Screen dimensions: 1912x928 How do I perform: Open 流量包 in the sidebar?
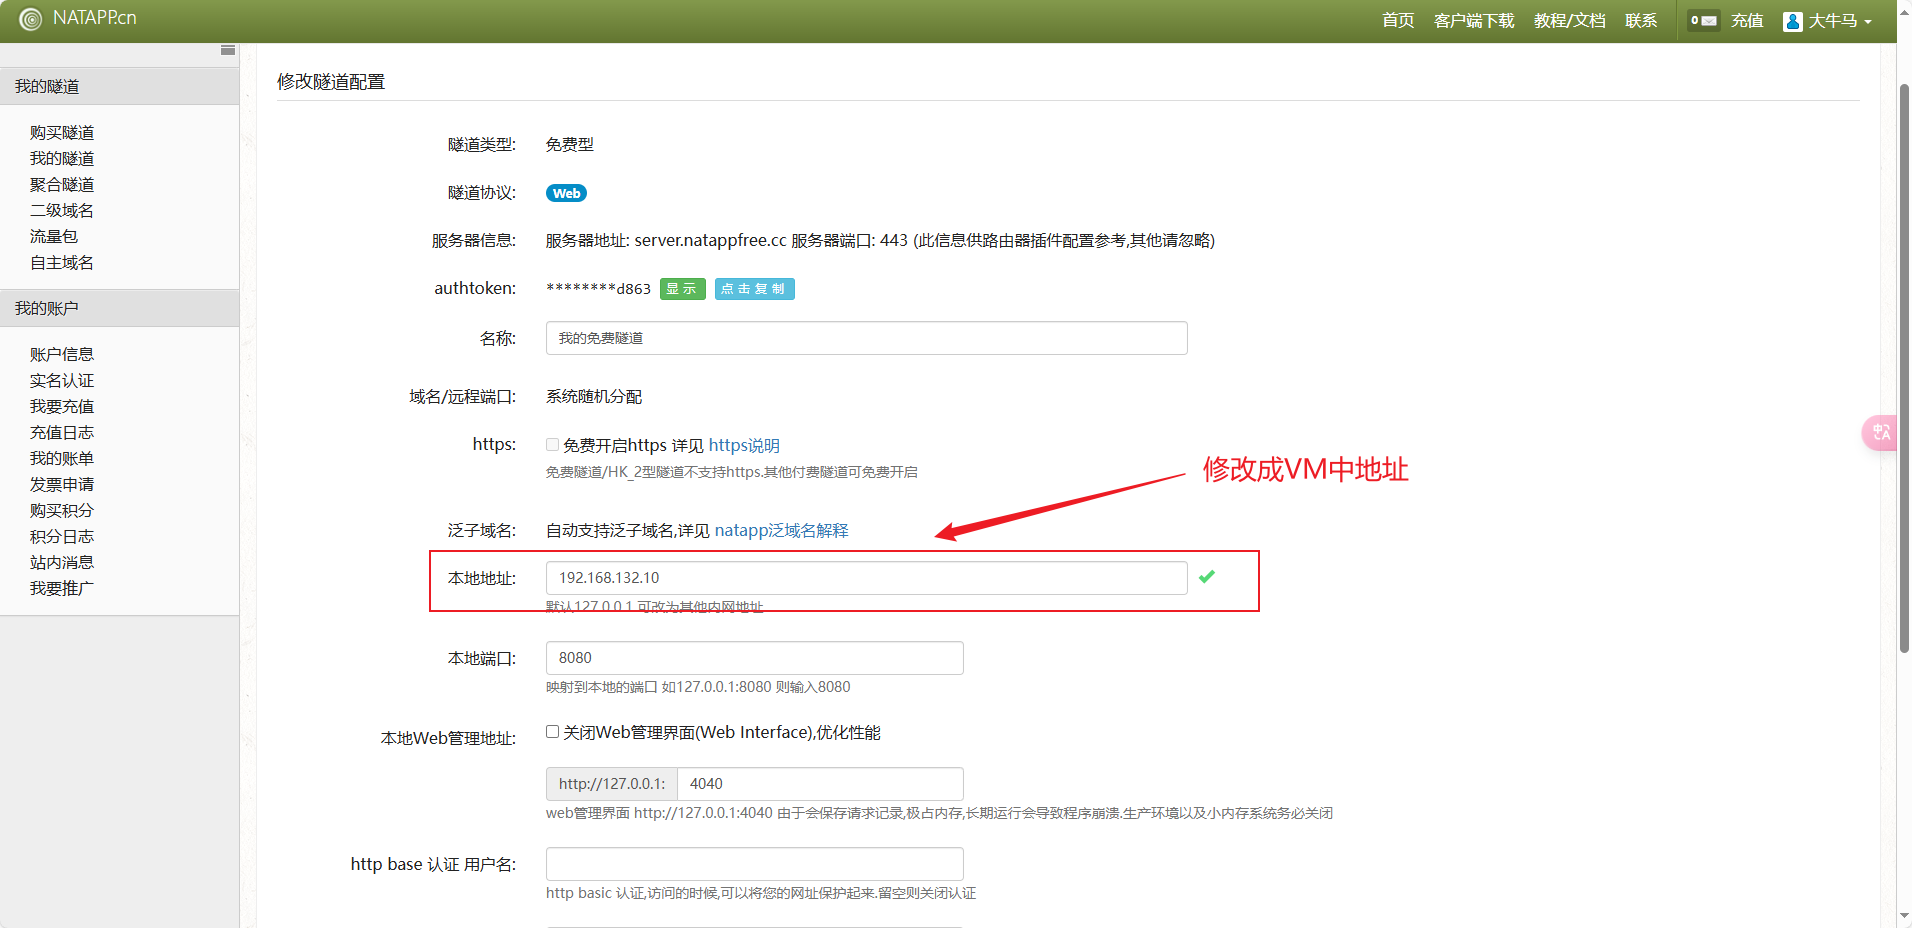coord(54,237)
